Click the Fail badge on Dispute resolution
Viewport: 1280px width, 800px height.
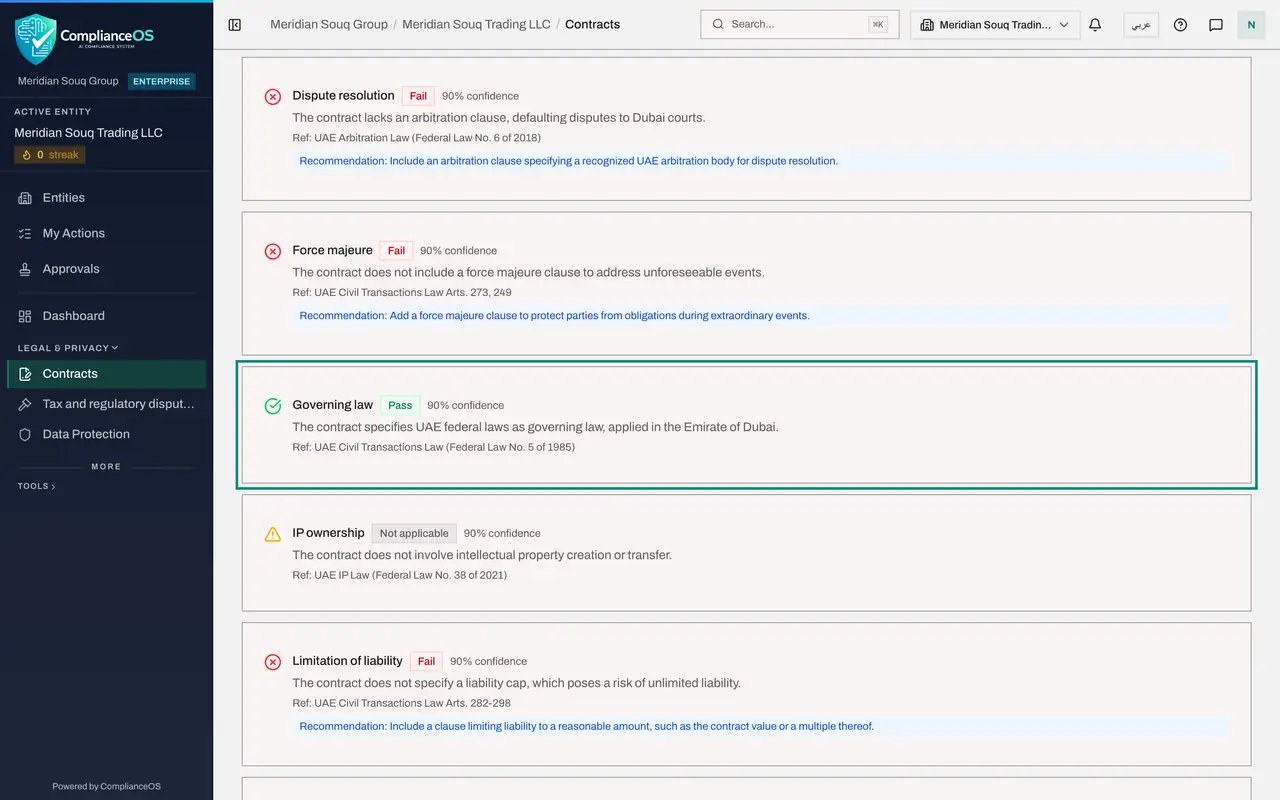(418, 96)
